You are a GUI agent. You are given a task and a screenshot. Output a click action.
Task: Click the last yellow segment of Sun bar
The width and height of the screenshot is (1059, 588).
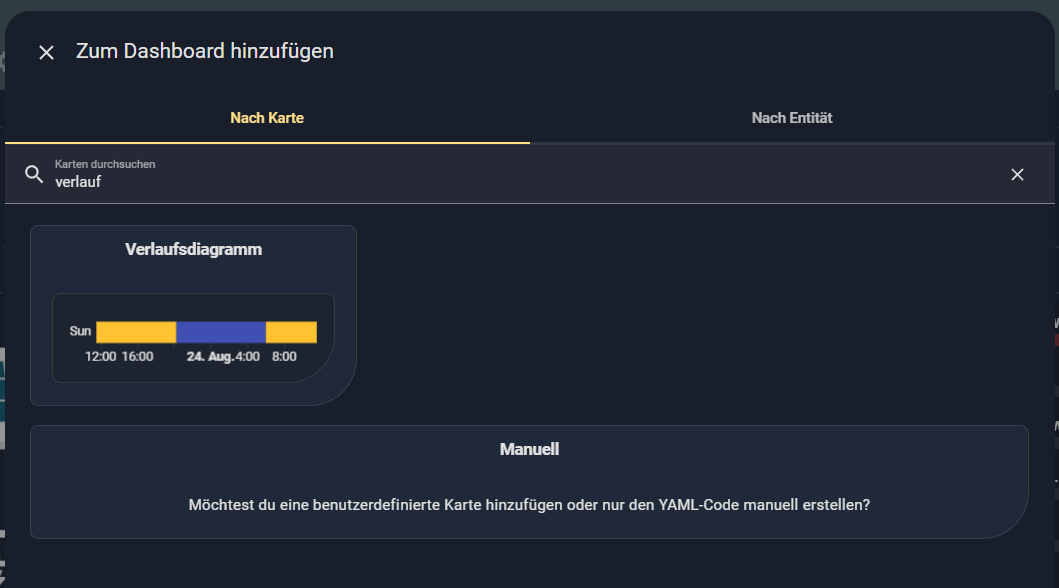(291, 332)
